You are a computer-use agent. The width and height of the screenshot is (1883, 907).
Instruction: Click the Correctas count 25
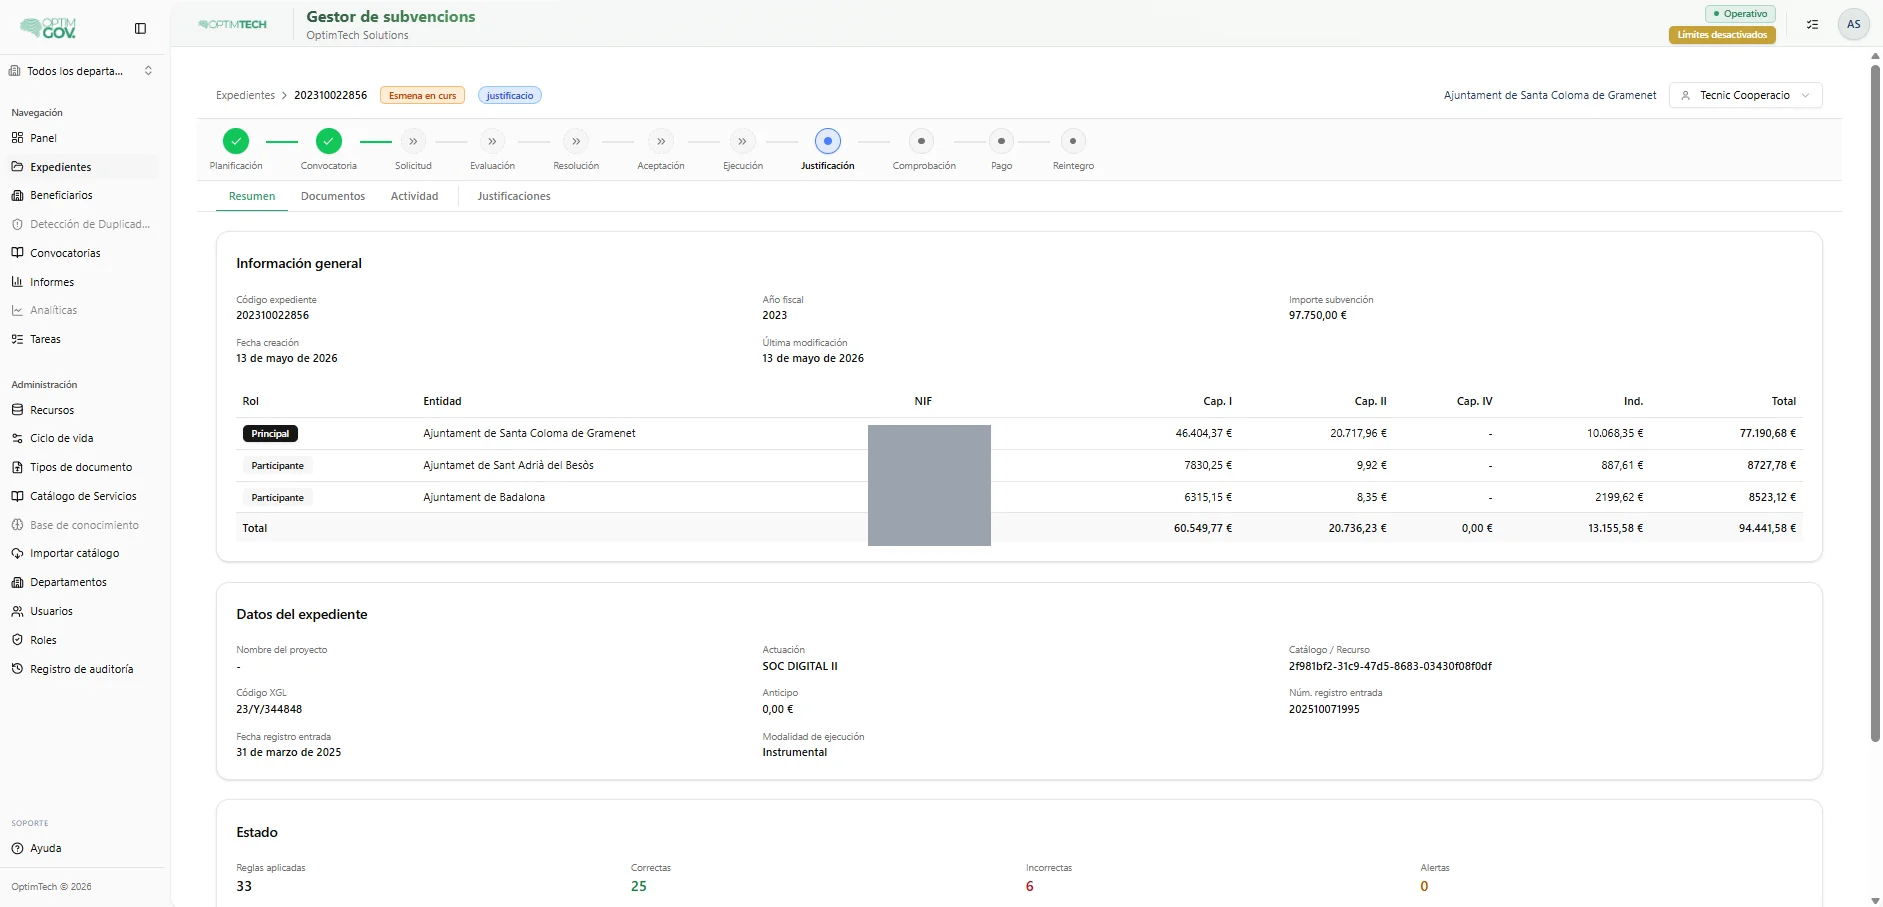coord(639,886)
